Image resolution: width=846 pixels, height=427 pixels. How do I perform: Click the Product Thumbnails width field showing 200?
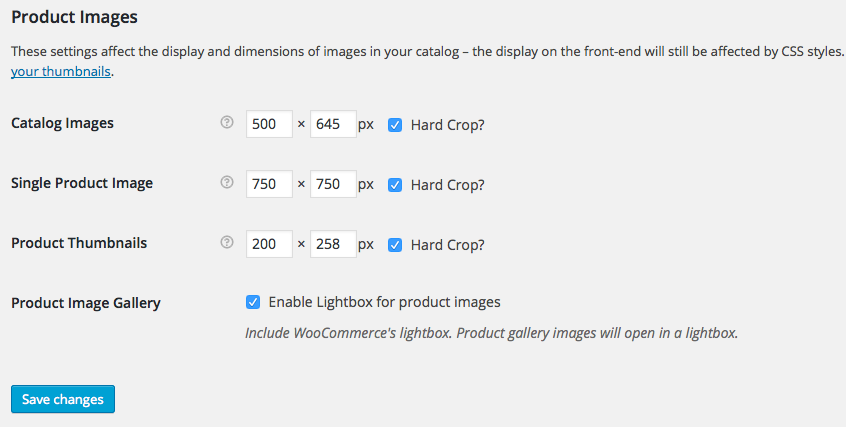click(268, 244)
